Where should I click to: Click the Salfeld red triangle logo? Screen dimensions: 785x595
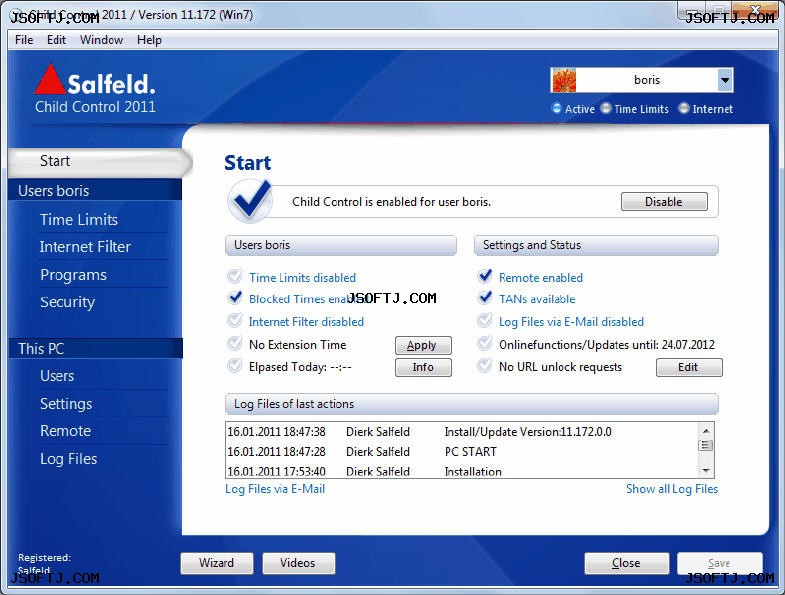point(50,79)
